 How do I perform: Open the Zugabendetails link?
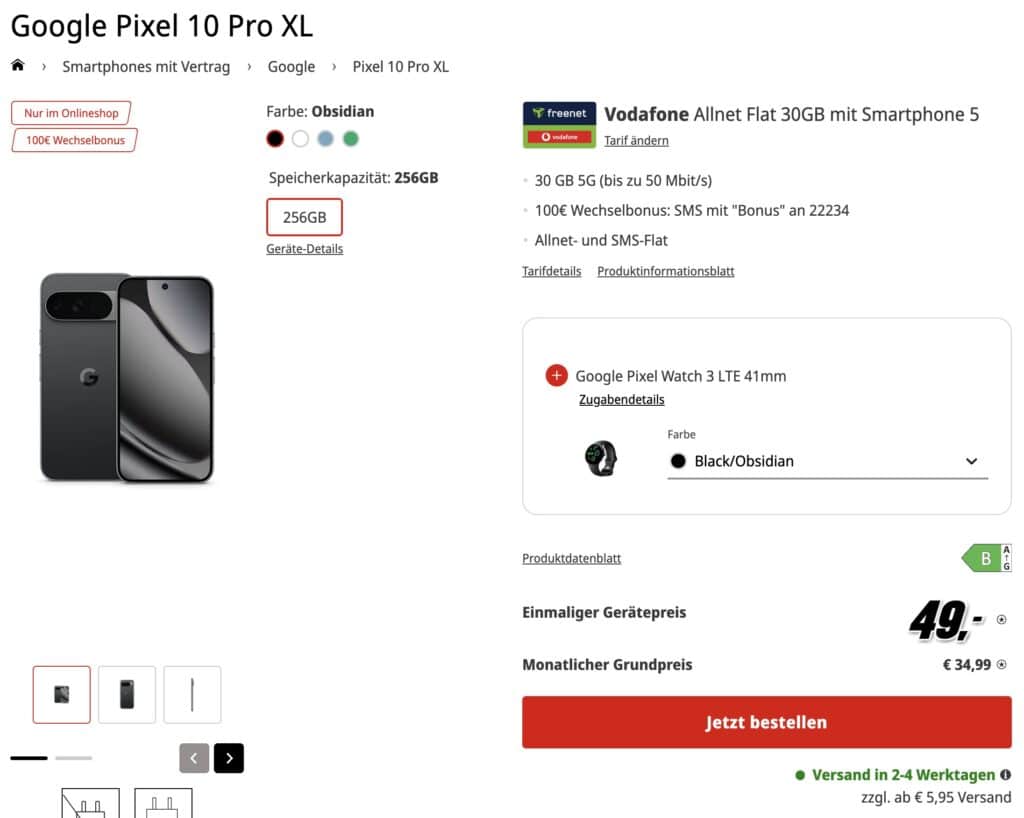pos(621,399)
